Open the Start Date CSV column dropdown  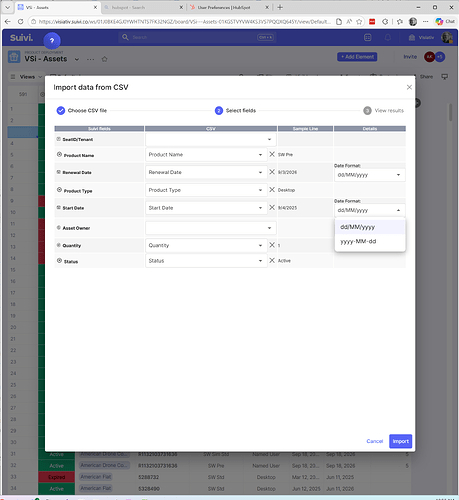(x=206, y=208)
